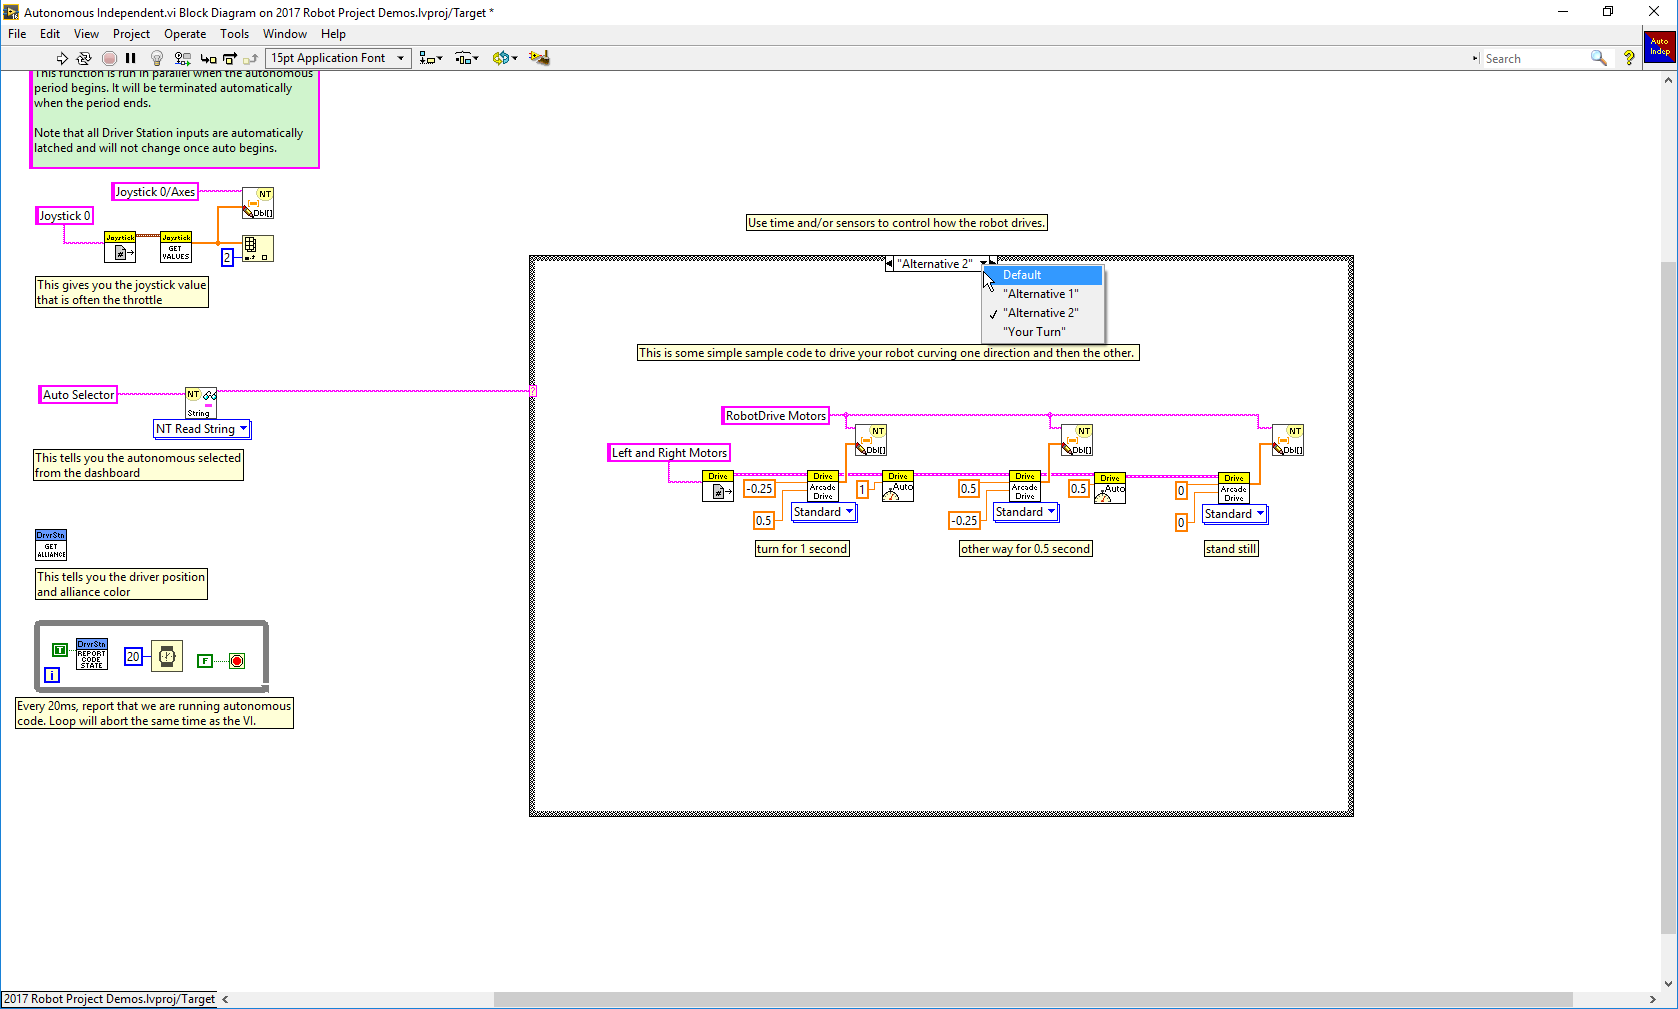
Task: Click the search magnifier icon
Action: 1599,58
